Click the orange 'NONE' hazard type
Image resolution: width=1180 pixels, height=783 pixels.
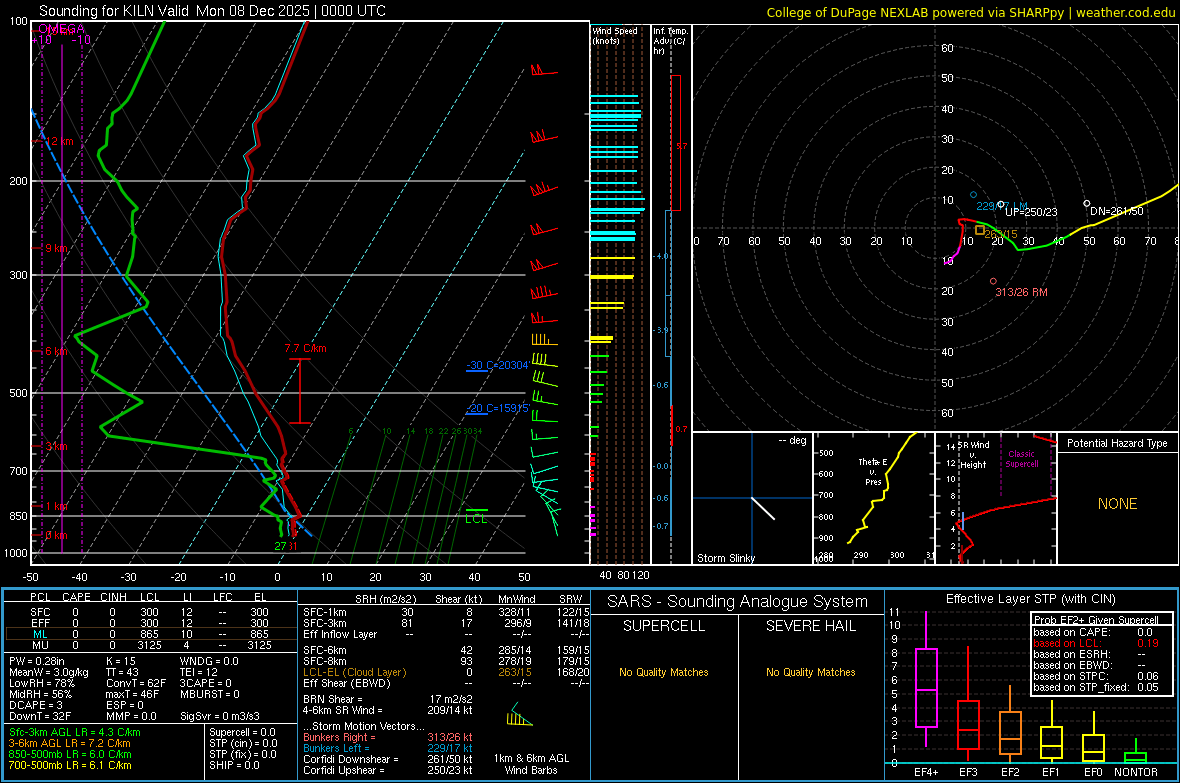[x=1118, y=504]
